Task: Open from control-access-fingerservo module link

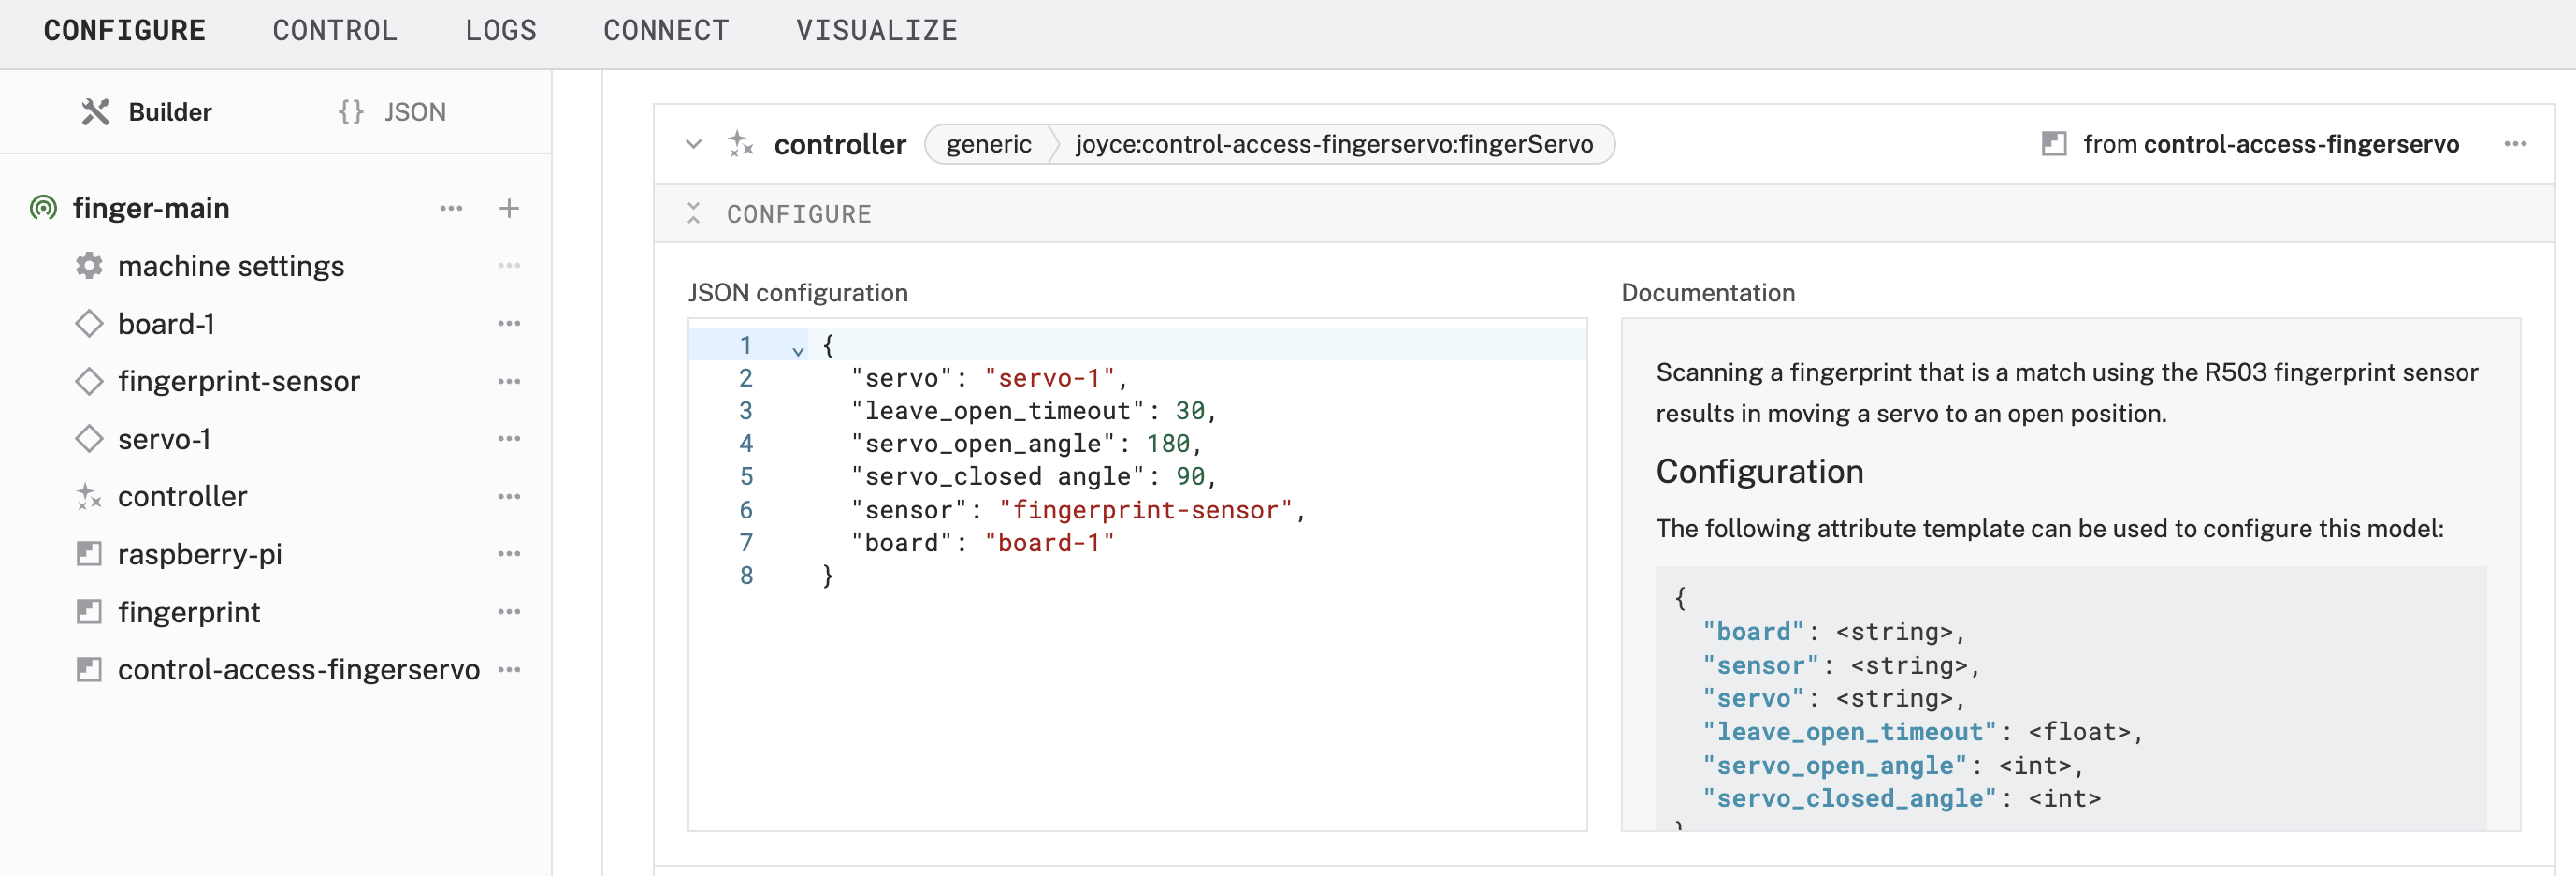Action: pos(2270,145)
